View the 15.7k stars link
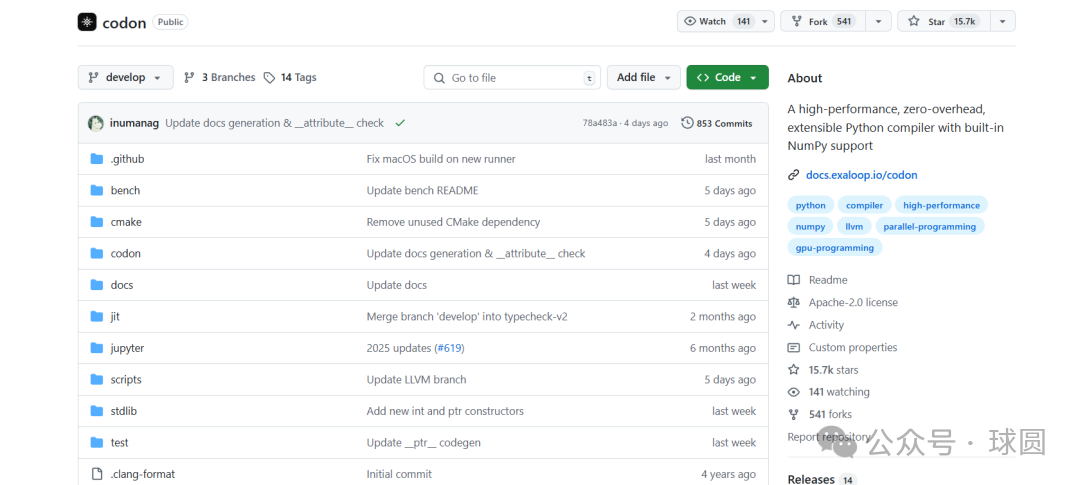 pyautogui.click(x=823, y=370)
